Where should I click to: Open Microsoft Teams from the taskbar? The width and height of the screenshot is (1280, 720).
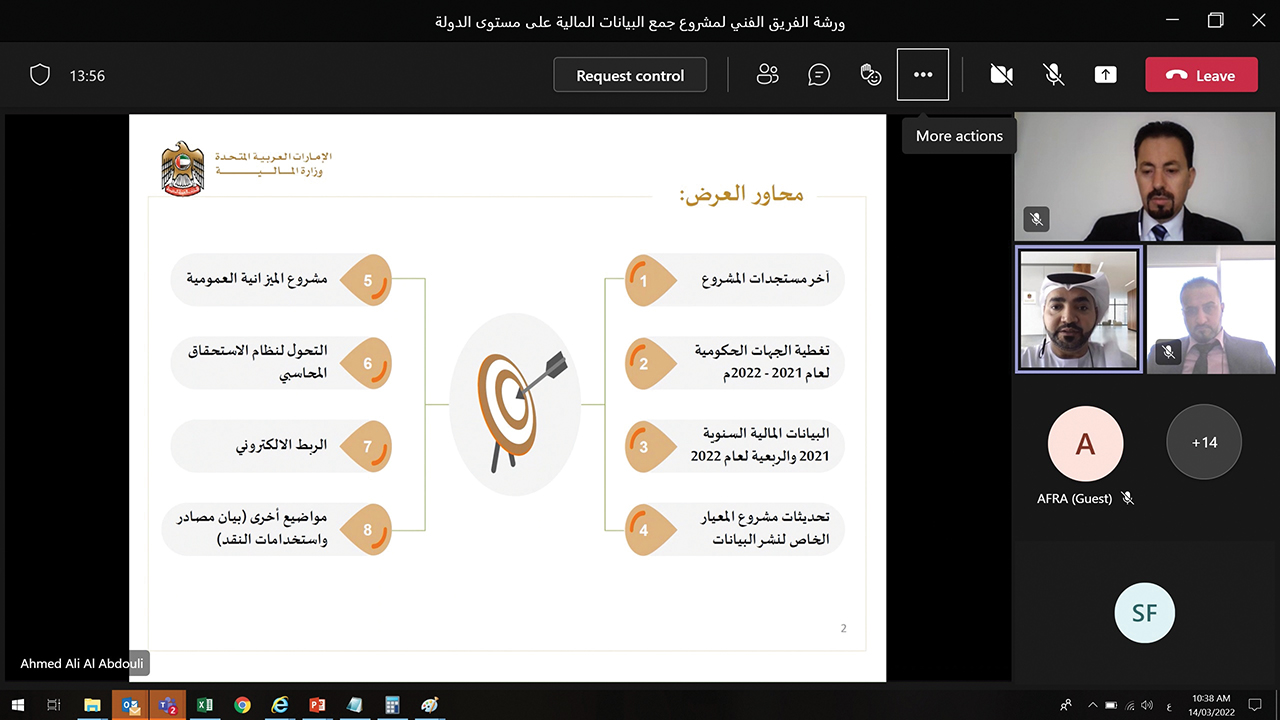point(168,705)
